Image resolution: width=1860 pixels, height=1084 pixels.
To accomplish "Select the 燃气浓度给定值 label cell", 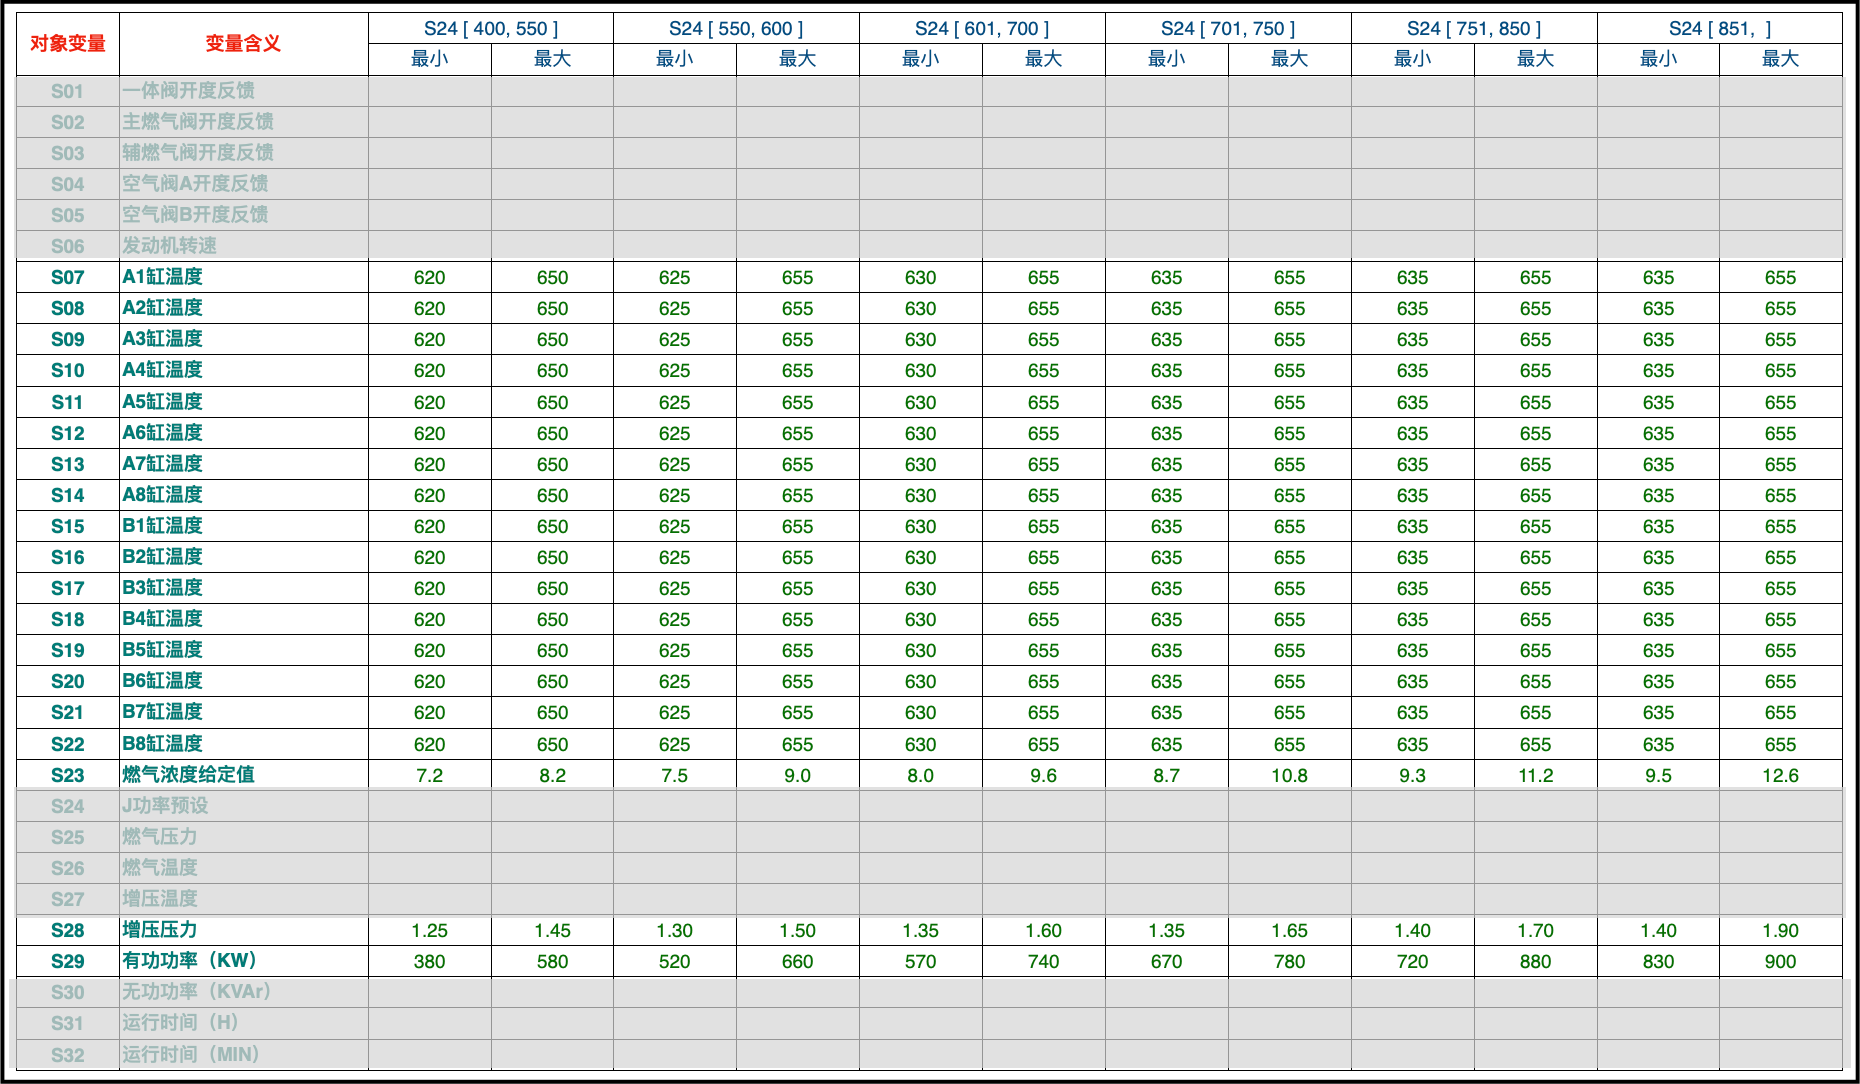I will [188, 775].
